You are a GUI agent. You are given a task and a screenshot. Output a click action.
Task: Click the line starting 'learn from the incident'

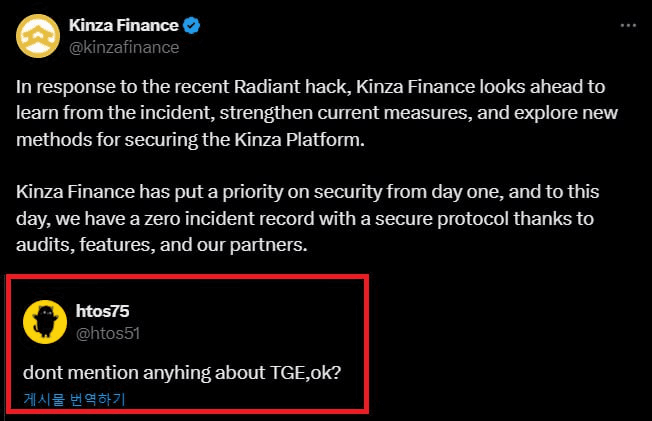pyautogui.click(x=317, y=113)
